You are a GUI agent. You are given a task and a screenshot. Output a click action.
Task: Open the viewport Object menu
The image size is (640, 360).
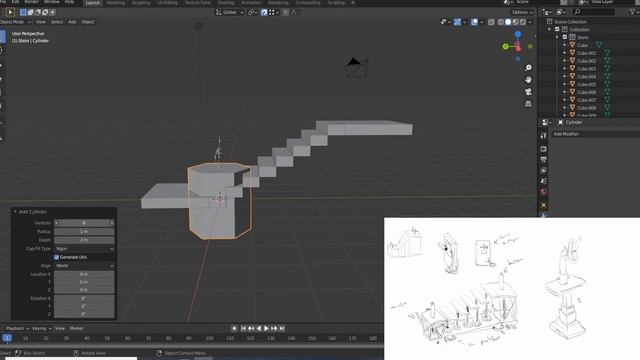88,22
